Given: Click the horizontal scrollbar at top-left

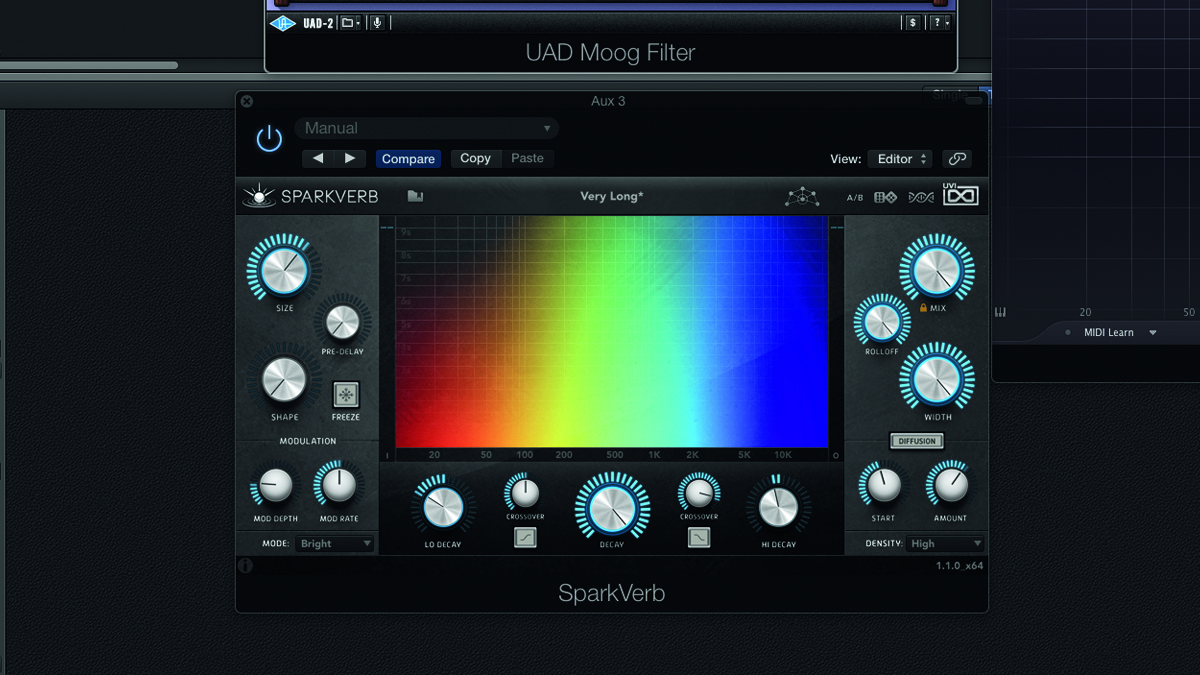Looking at the screenshot, I should pos(88,66).
